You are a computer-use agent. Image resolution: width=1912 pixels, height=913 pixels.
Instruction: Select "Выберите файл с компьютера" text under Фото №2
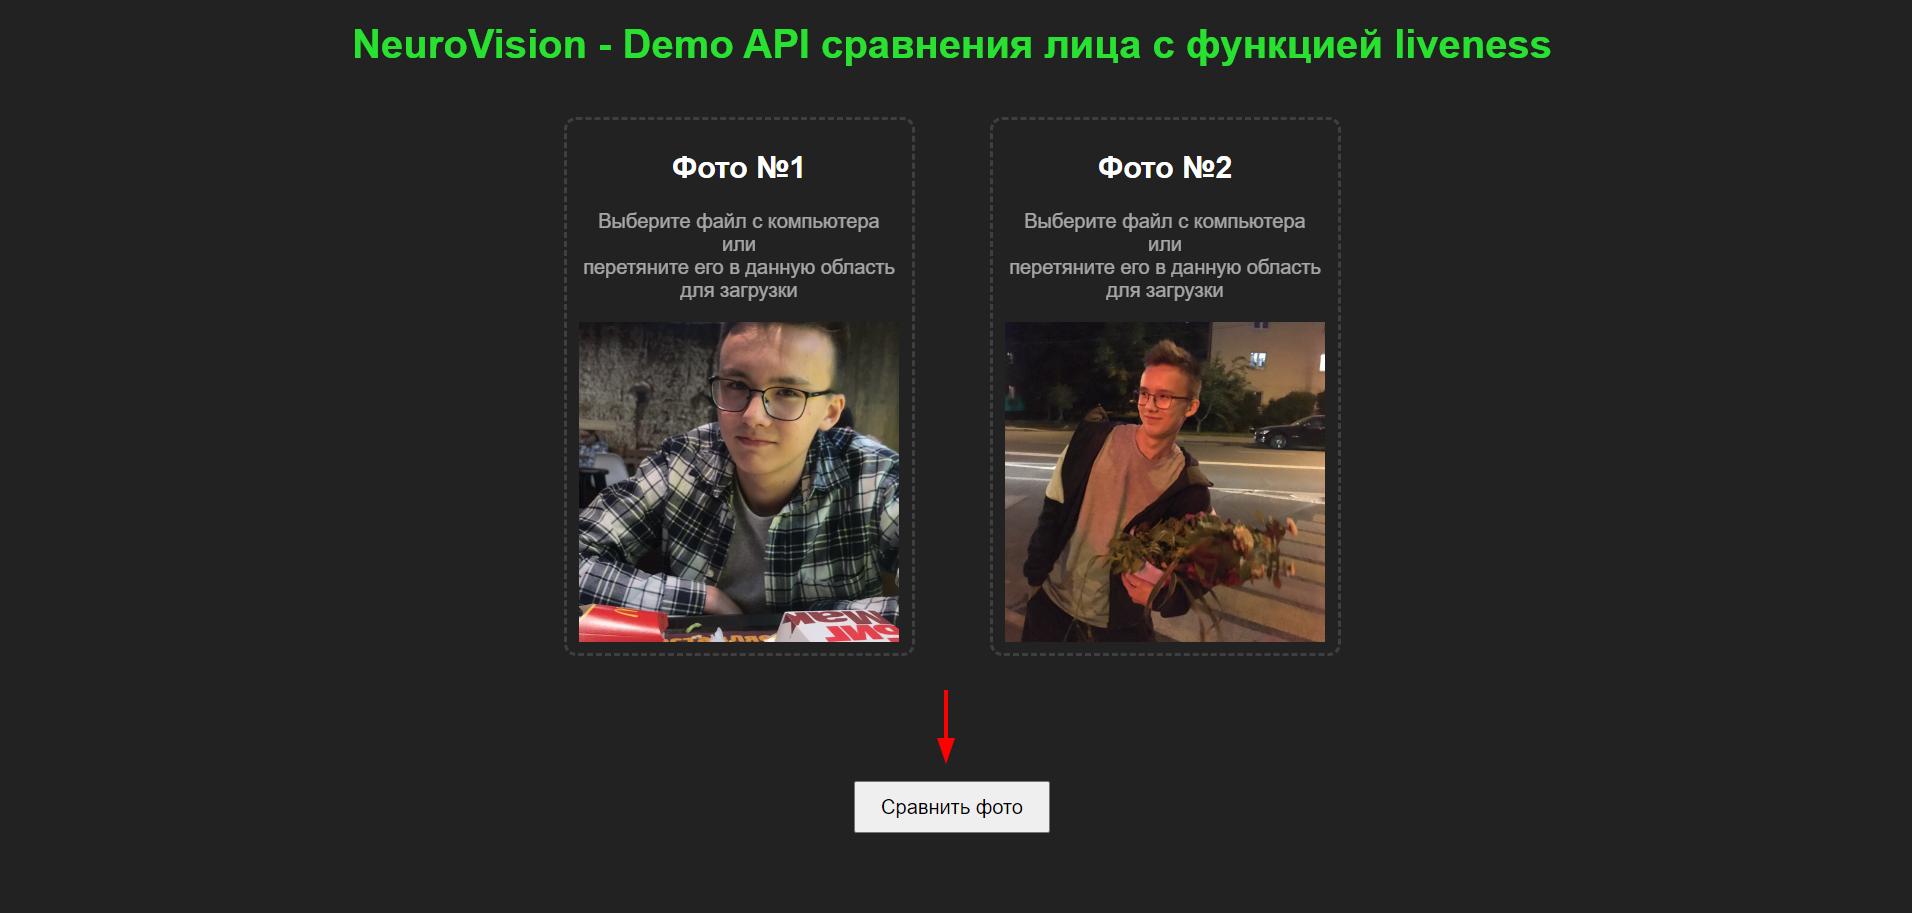(1164, 221)
